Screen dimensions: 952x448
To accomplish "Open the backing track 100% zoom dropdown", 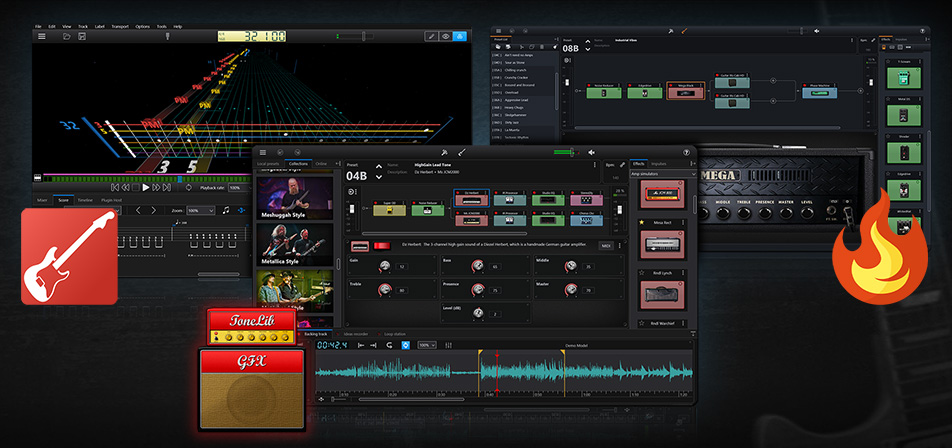I will 426,345.
